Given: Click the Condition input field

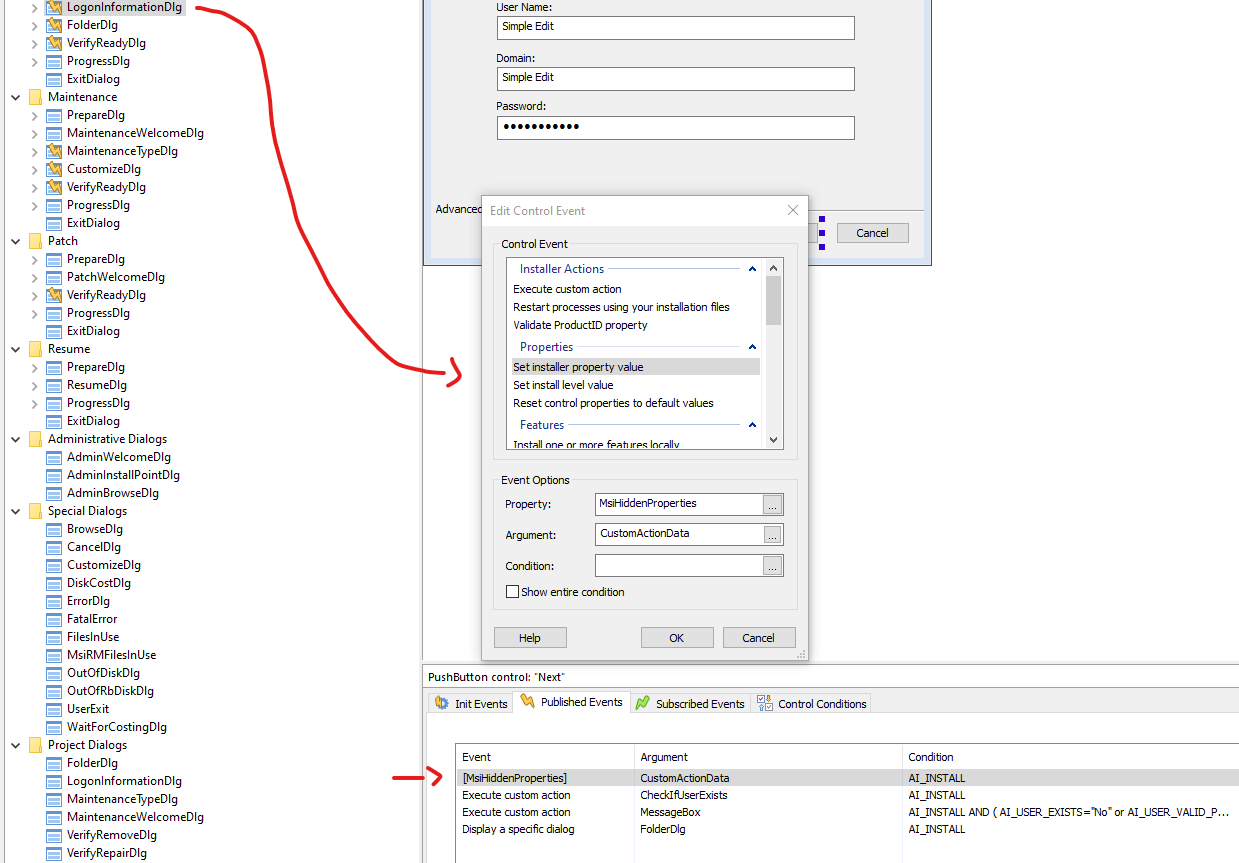Looking at the screenshot, I should (678, 566).
